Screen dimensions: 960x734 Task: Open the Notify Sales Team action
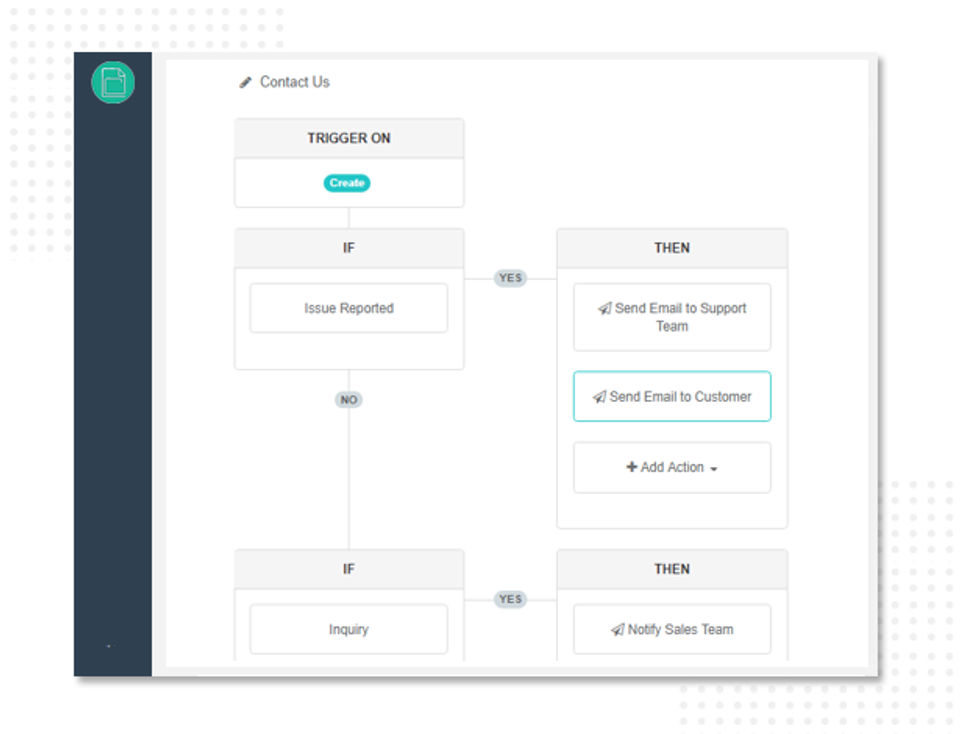672,629
